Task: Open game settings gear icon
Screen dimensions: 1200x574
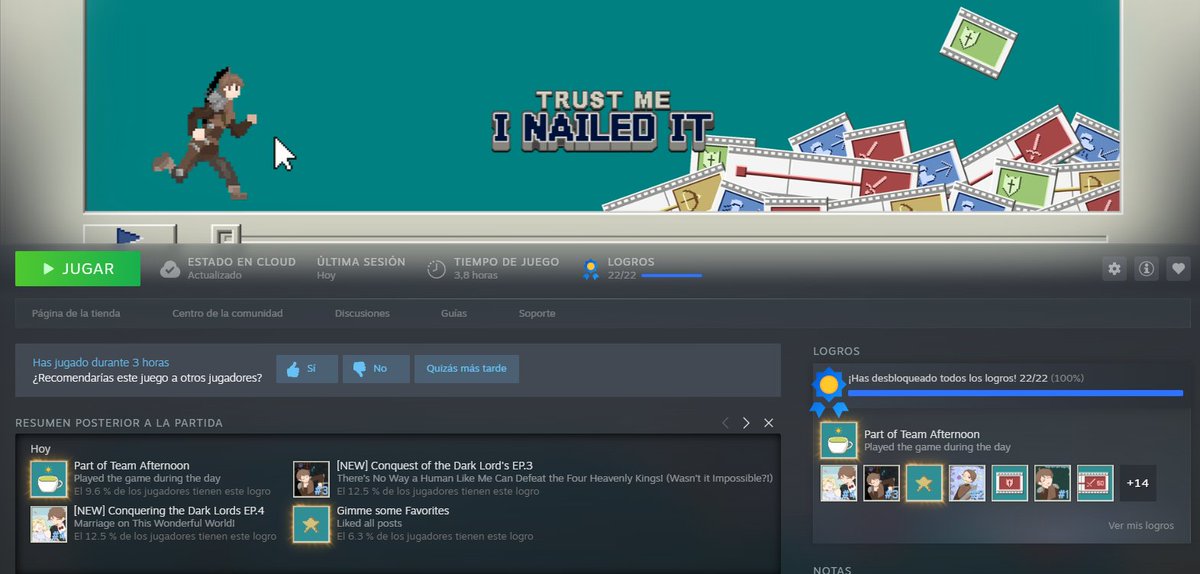Action: click(x=1114, y=268)
